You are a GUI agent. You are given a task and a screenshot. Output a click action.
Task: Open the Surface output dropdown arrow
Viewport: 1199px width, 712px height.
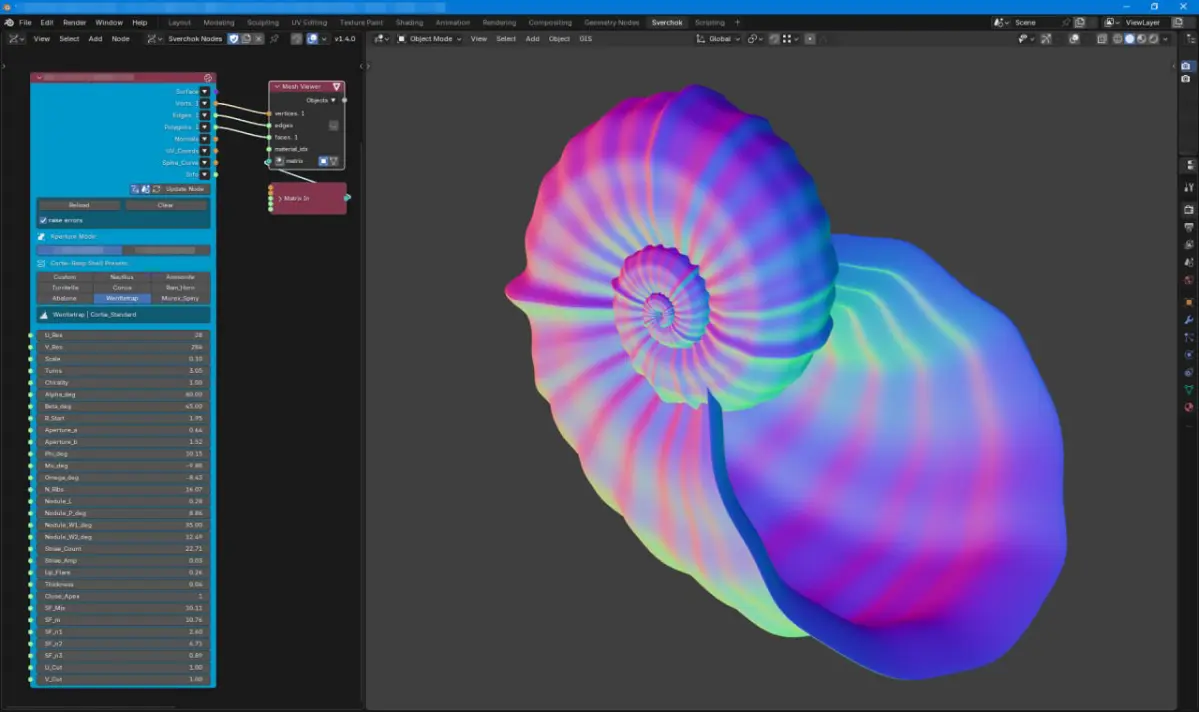204,92
